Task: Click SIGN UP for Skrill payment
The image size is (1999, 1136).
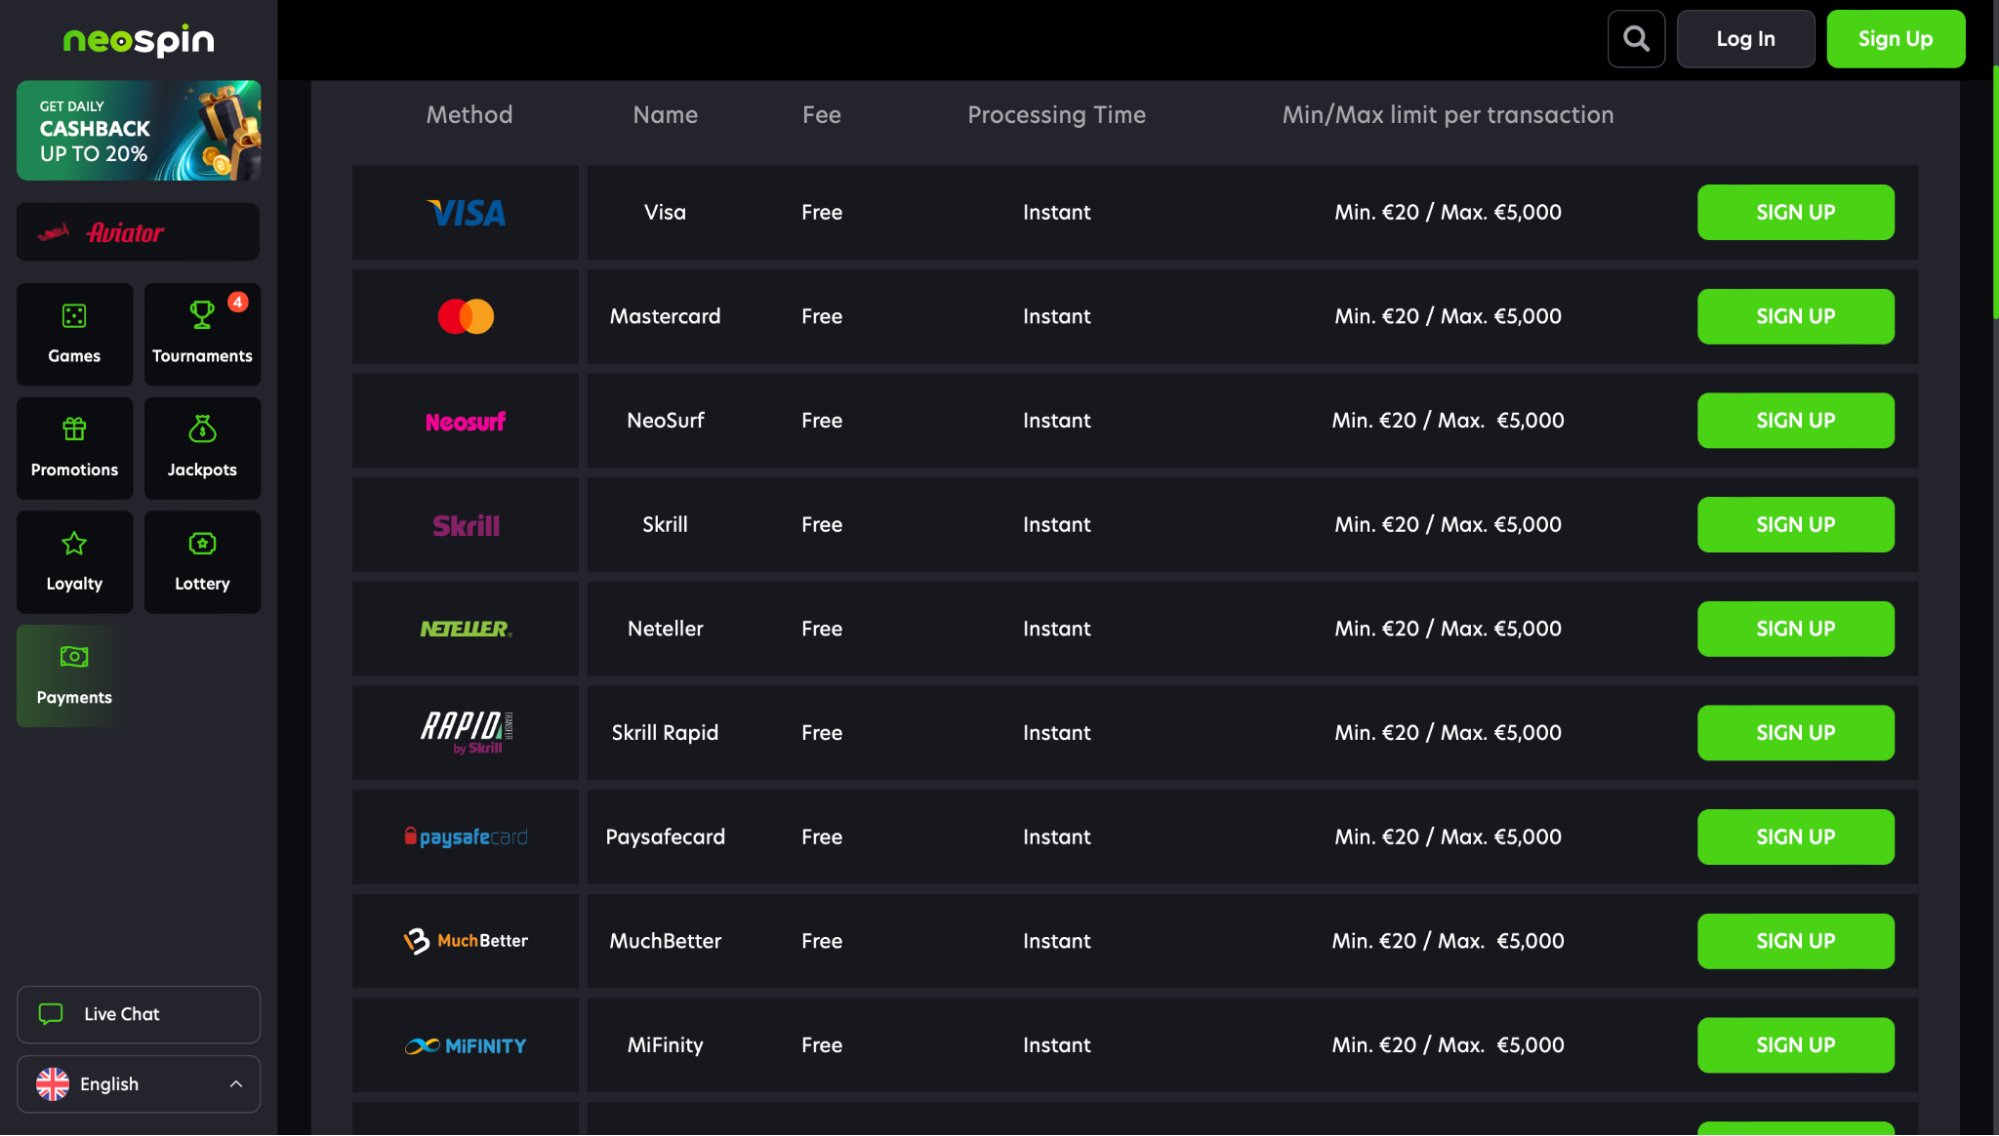Action: (1796, 525)
